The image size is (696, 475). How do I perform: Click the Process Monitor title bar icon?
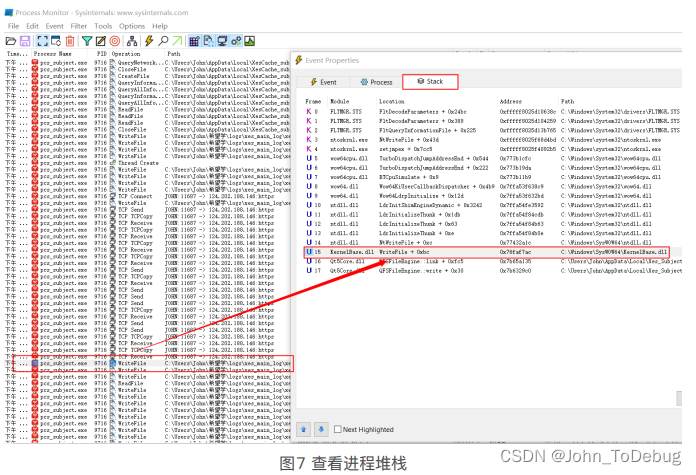pyautogui.click(x=9, y=12)
